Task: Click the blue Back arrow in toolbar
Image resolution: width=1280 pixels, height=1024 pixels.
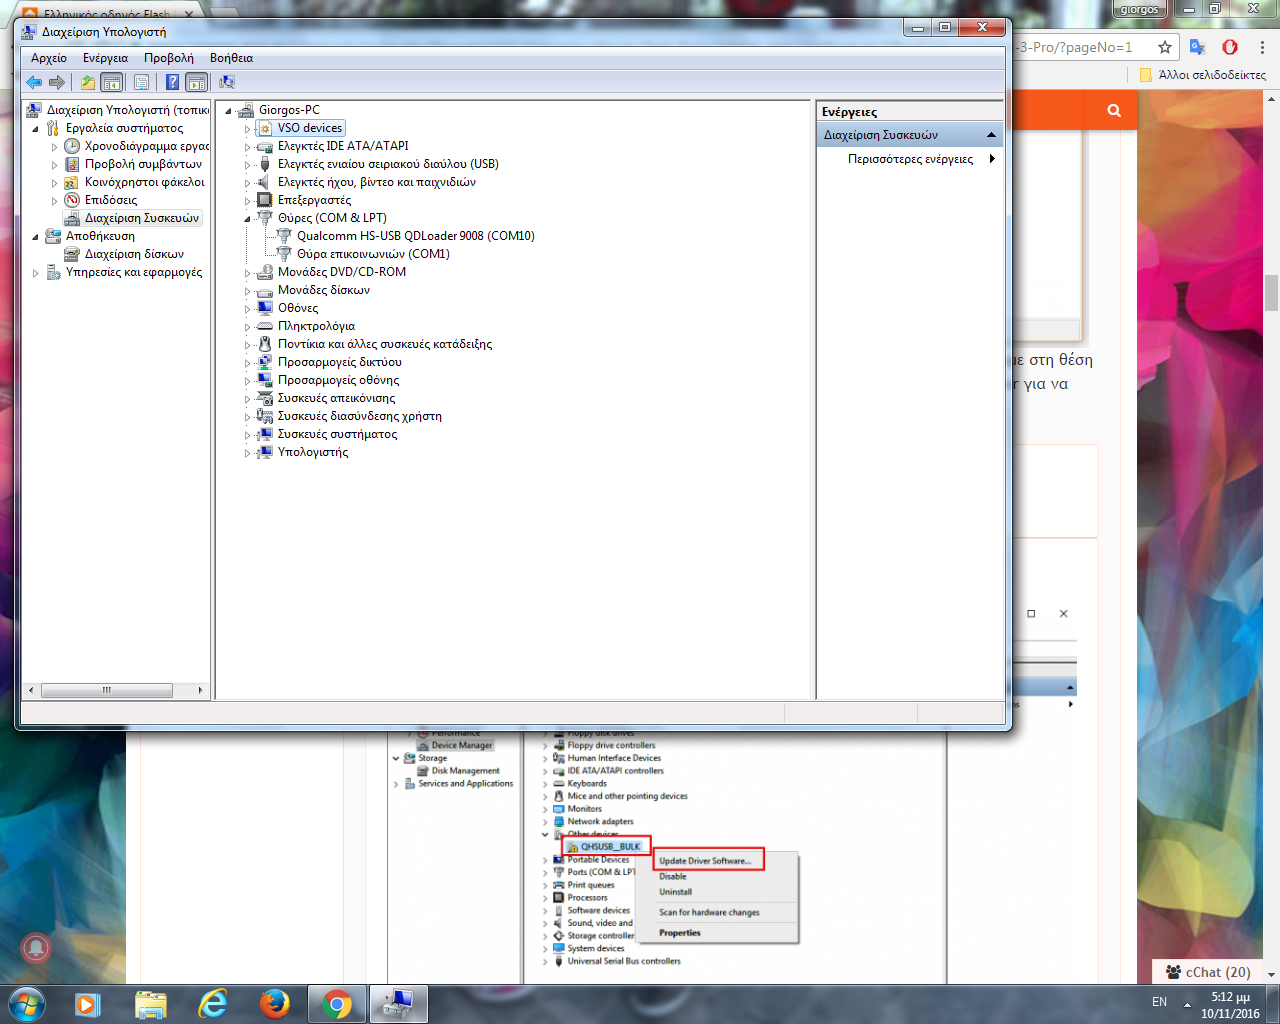Action: tap(34, 82)
